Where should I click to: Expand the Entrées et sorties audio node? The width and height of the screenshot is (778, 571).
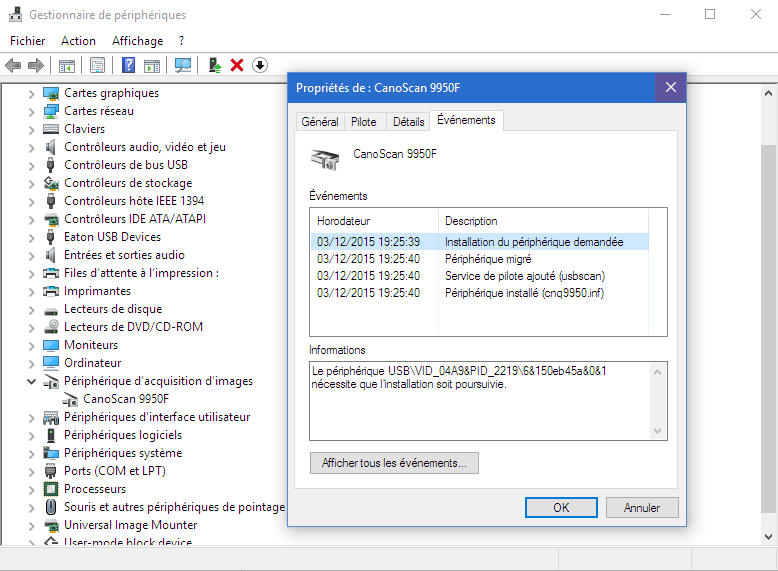coord(31,256)
